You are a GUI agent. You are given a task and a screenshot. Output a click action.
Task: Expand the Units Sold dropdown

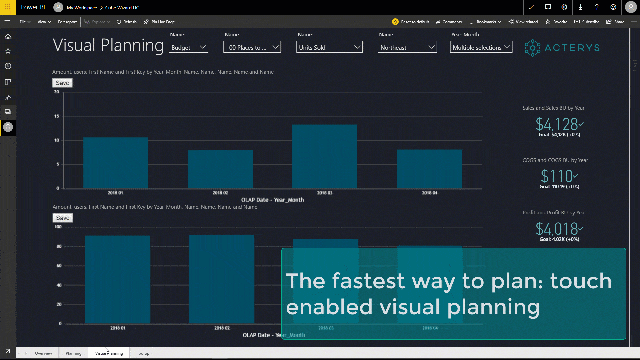click(329, 48)
